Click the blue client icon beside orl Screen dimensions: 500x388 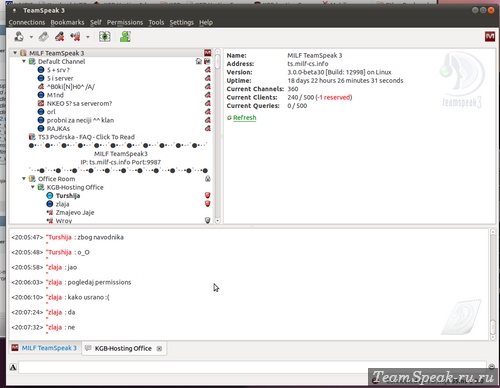[x=41, y=112]
